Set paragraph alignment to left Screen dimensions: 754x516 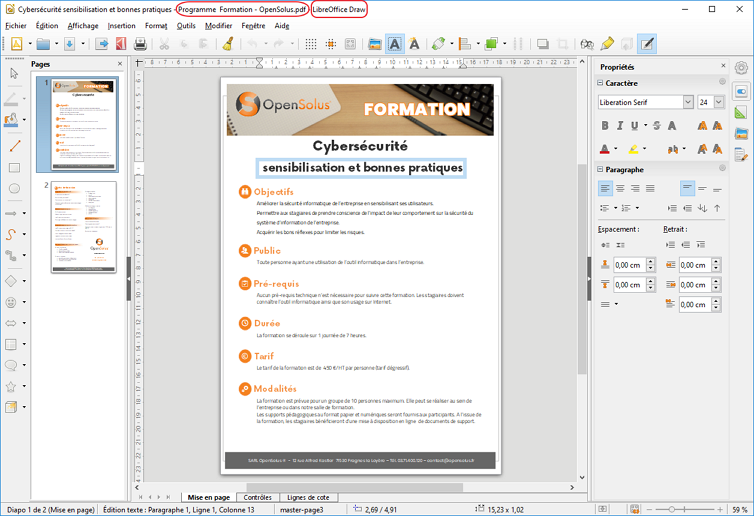click(605, 189)
